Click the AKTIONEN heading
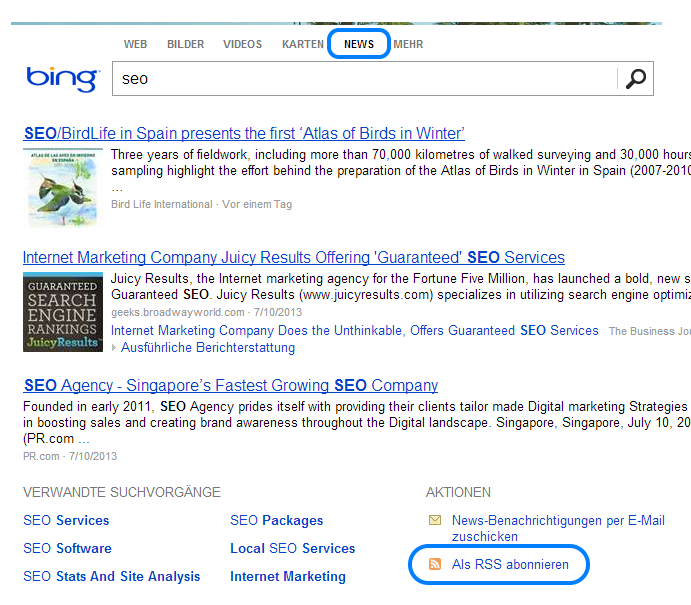The width and height of the screenshot is (691, 605). pos(458,492)
